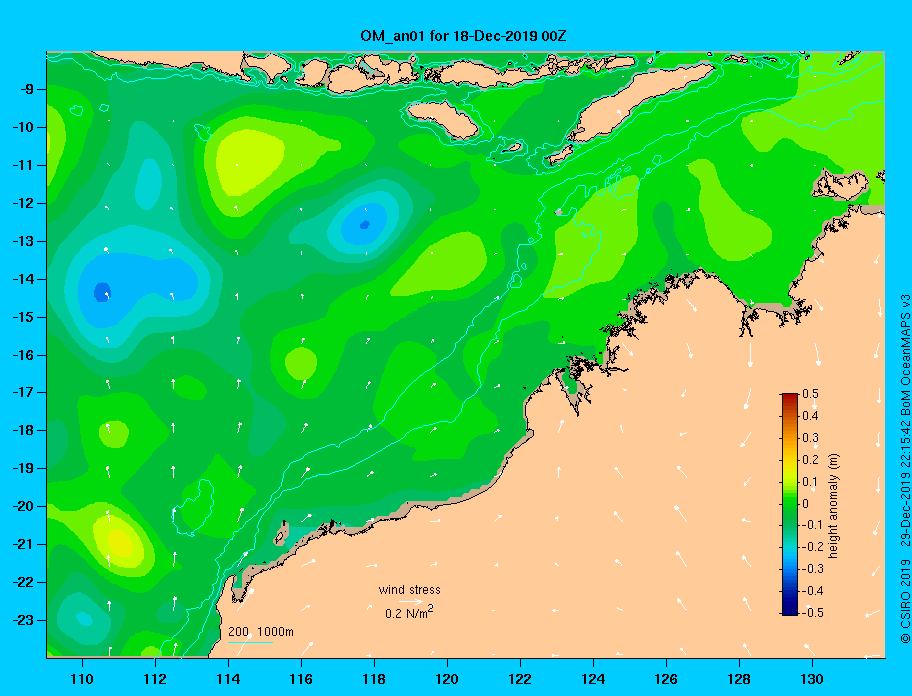
Task: Click latitude label '-14' on left axis
Action: pos(23,279)
